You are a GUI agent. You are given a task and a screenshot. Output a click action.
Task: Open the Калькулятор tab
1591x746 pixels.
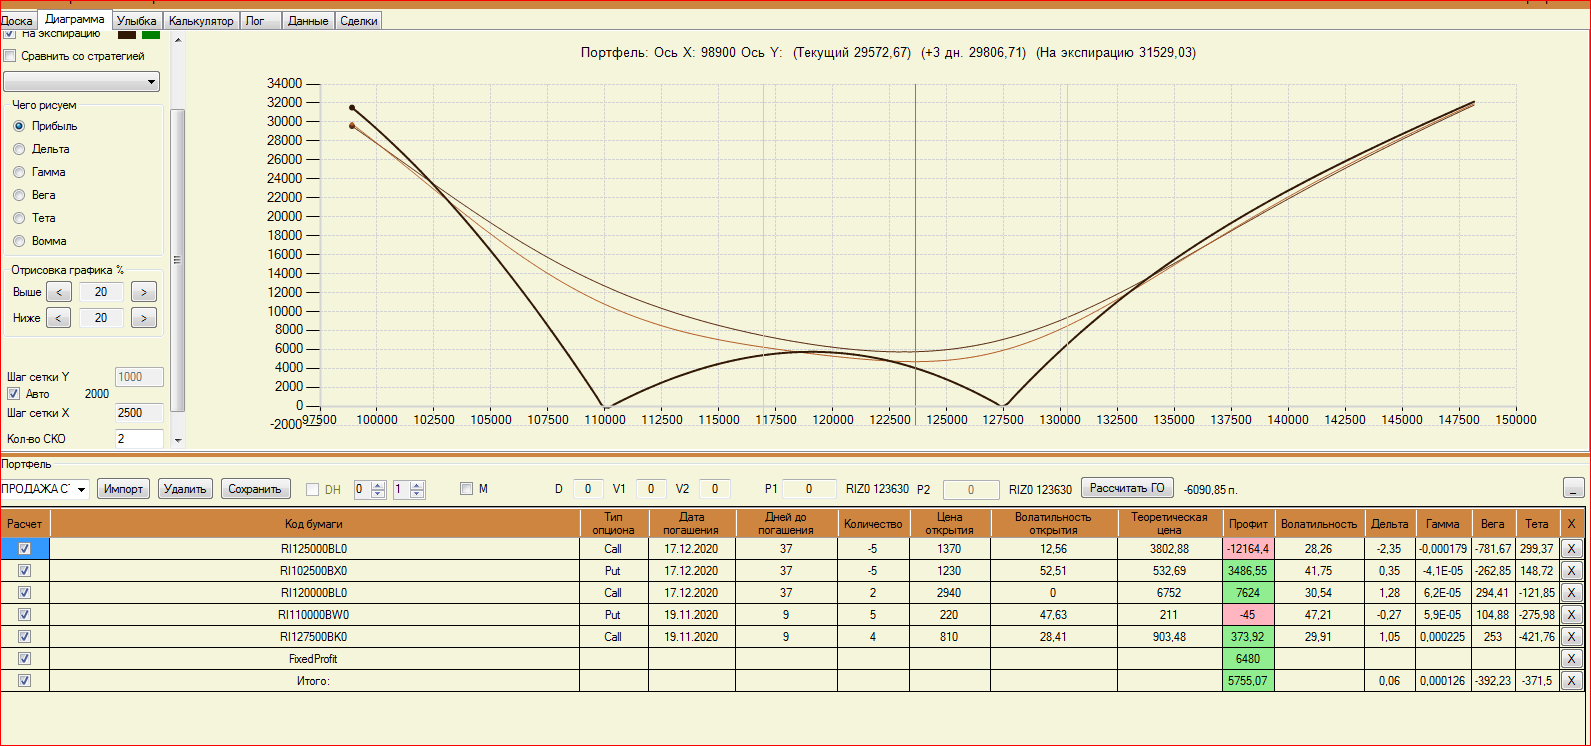click(201, 21)
